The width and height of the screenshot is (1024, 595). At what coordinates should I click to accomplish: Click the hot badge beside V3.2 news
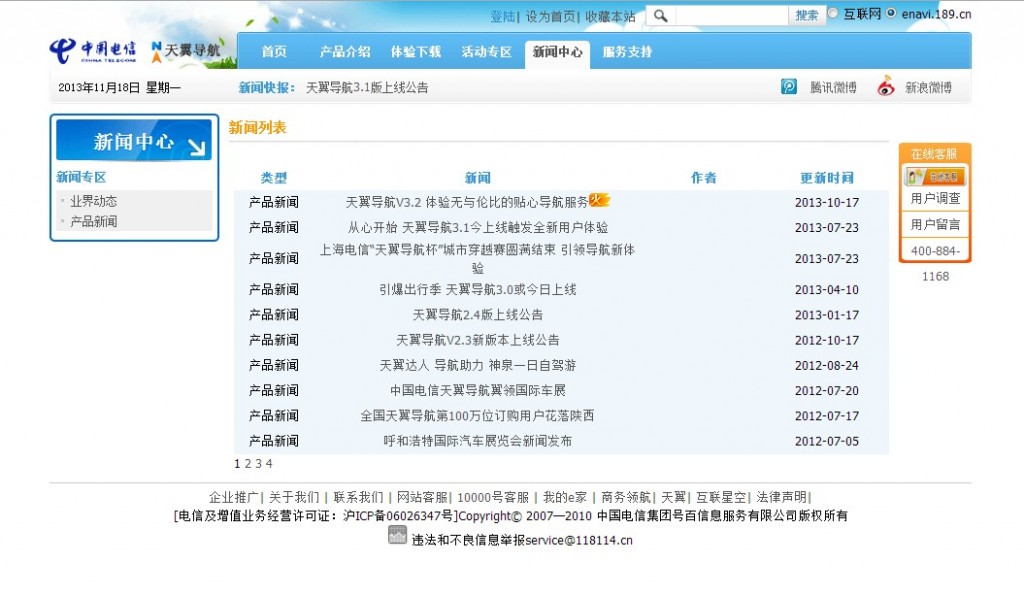599,199
